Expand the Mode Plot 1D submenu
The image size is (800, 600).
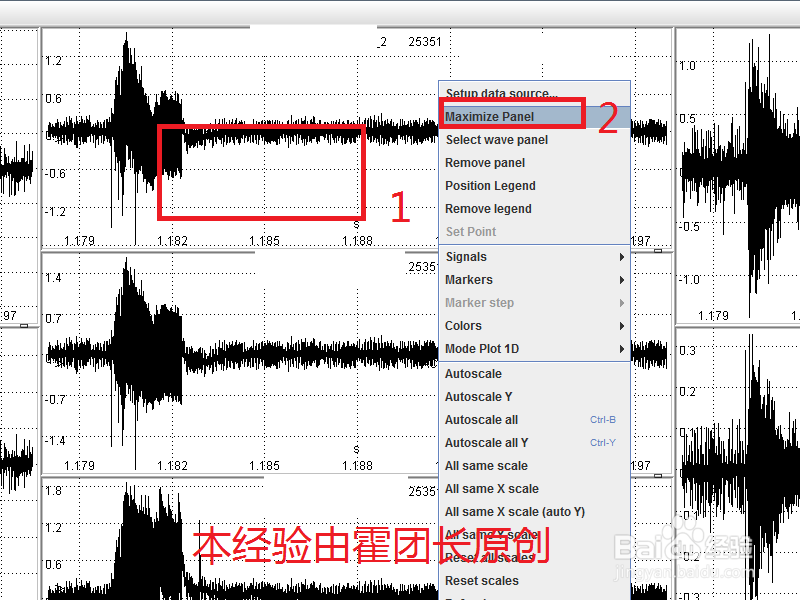tap(534, 348)
